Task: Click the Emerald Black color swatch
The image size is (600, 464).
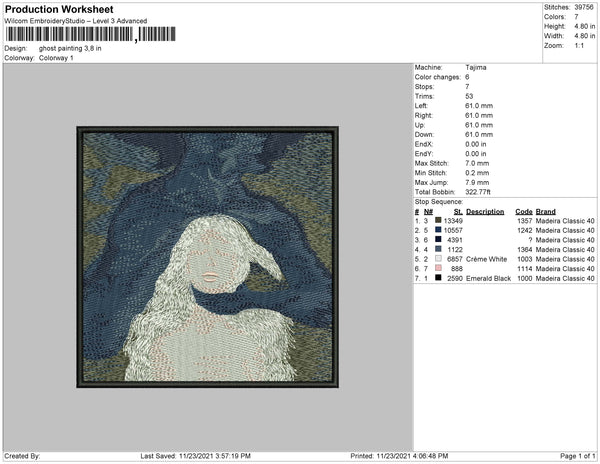Action: coord(438,278)
